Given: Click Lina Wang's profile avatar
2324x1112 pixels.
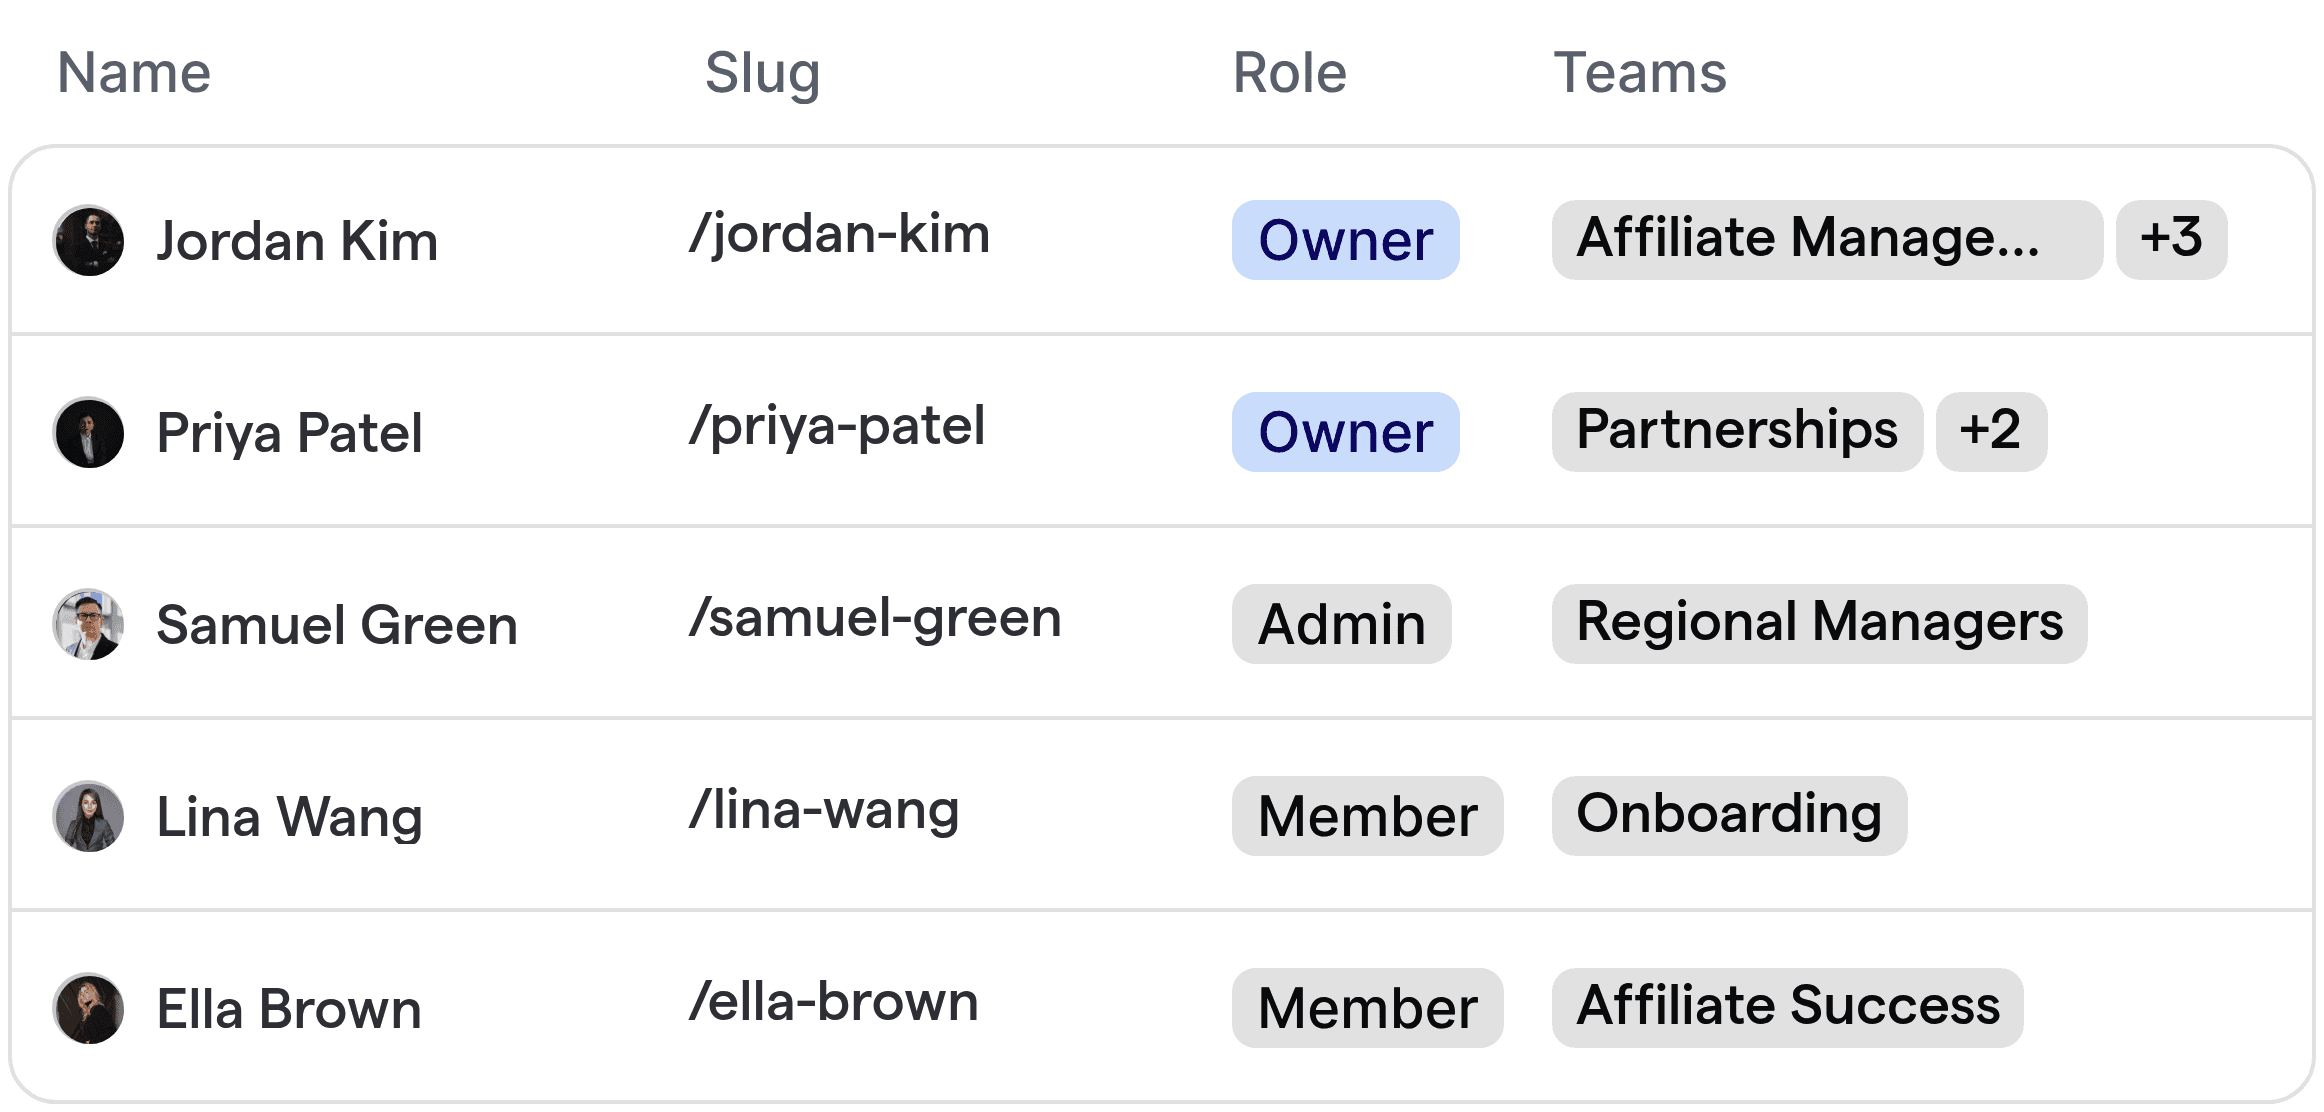Looking at the screenshot, I should (x=89, y=816).
